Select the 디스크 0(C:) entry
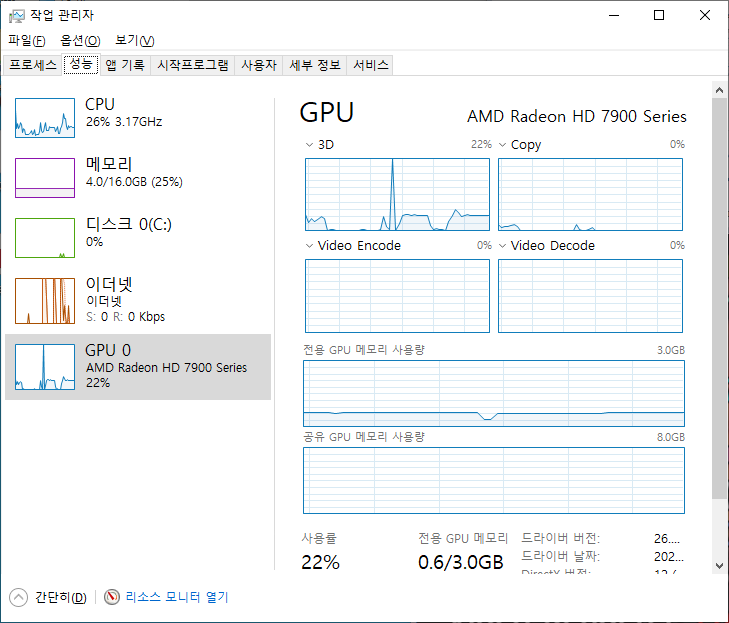This screenshot has width=729, height=623. coord(138,238)
